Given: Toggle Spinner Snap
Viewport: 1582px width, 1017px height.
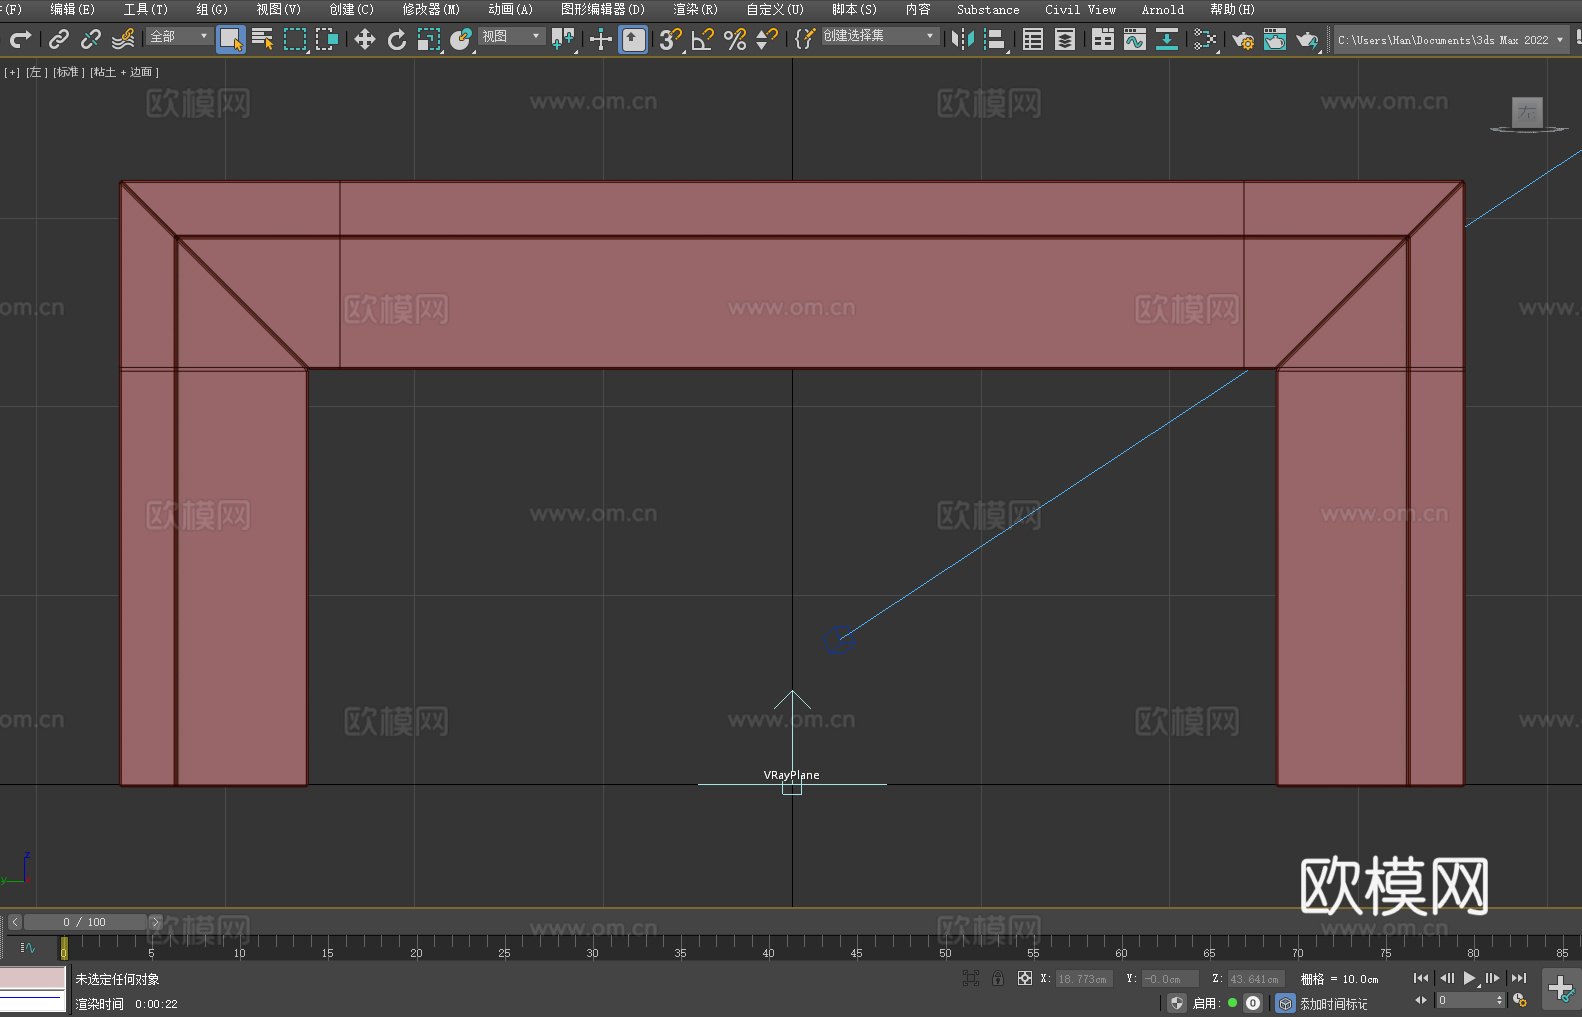Looking at the screenshot, I should [767, 39].
